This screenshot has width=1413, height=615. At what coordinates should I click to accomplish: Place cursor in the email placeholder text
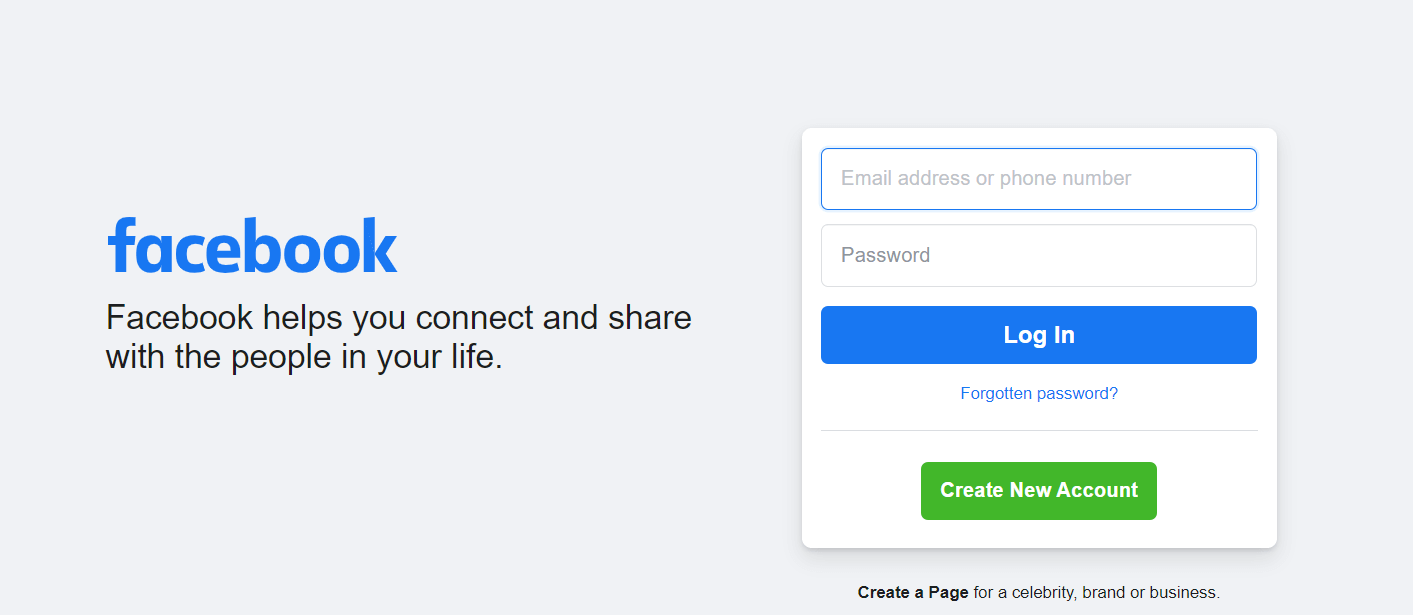986,179
